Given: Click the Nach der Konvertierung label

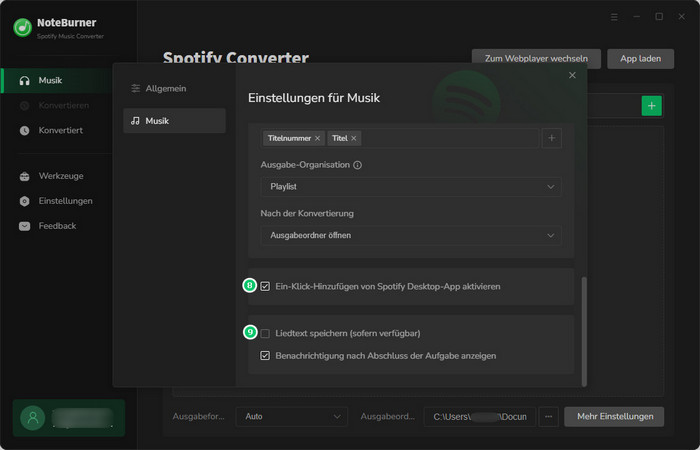Looking at the screenshot, I should [307, 213].
